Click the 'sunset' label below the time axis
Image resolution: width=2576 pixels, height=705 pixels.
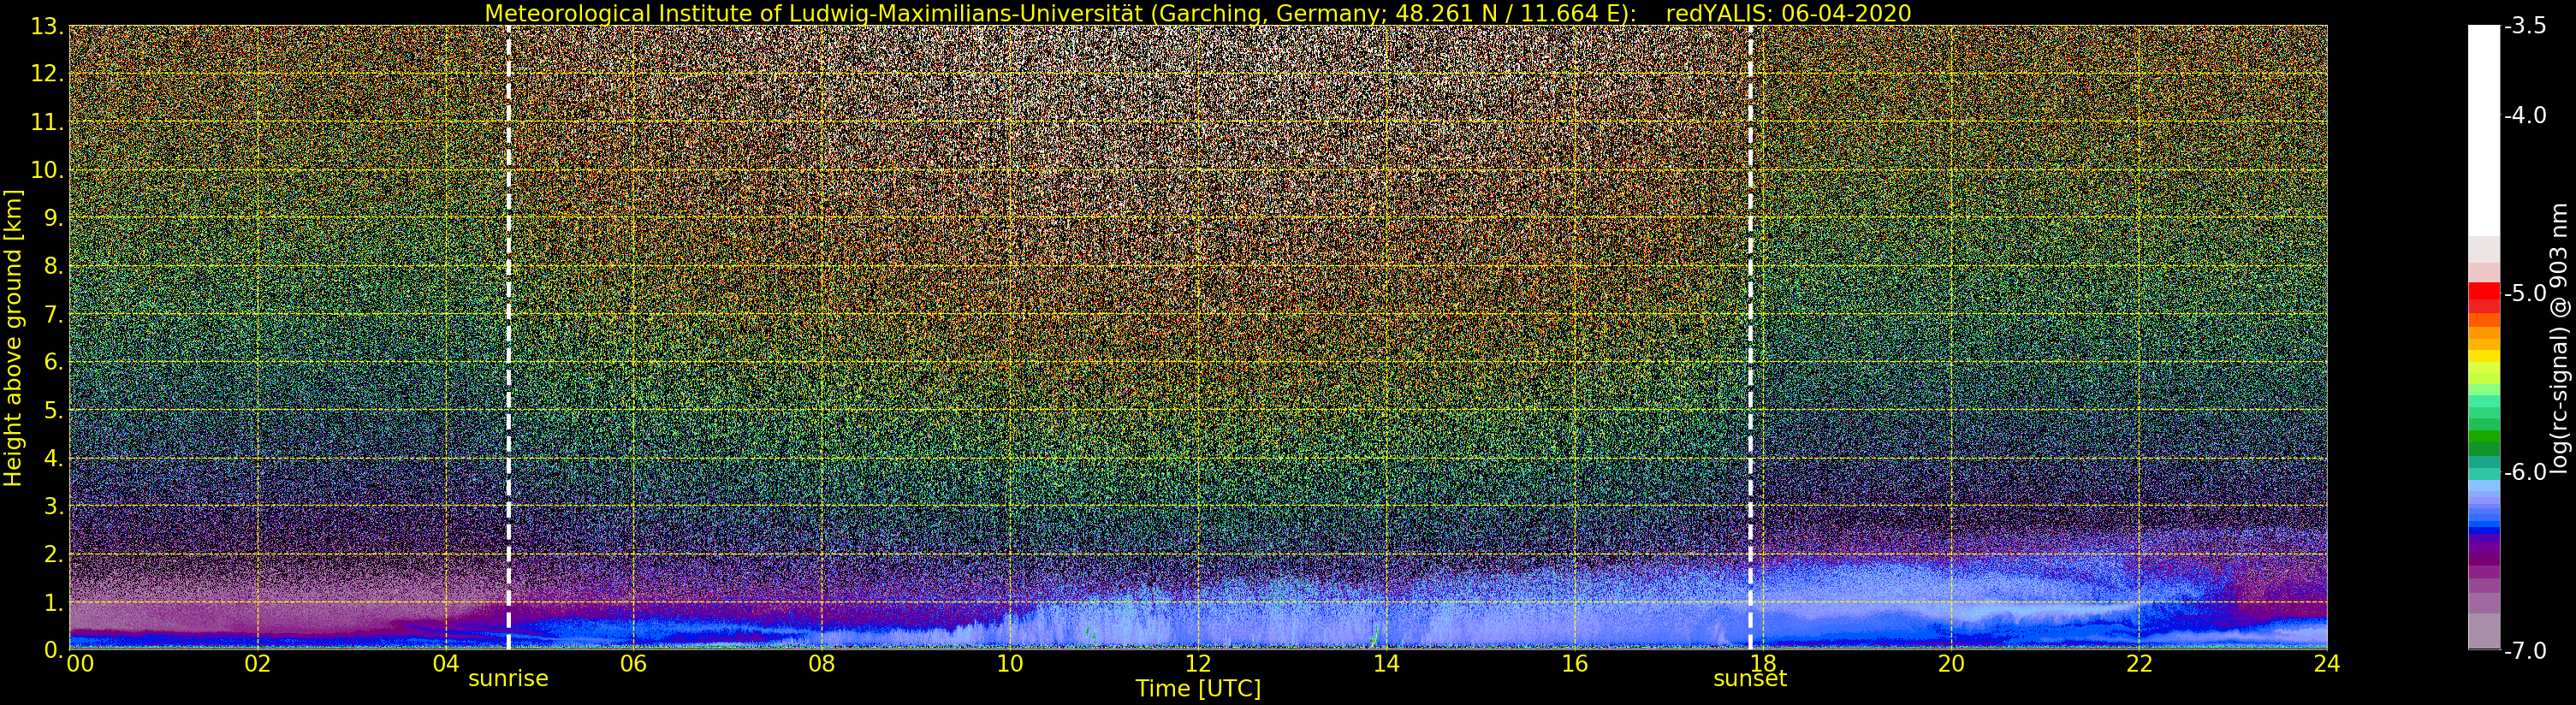coord(1750,678)
